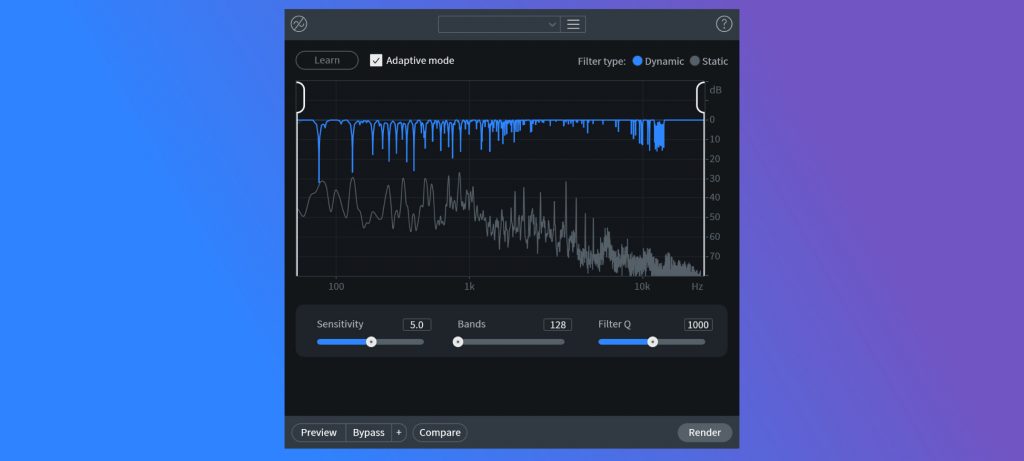Select the Static filter type
This screenshot has height=461, width=1024.
(694, 61)
